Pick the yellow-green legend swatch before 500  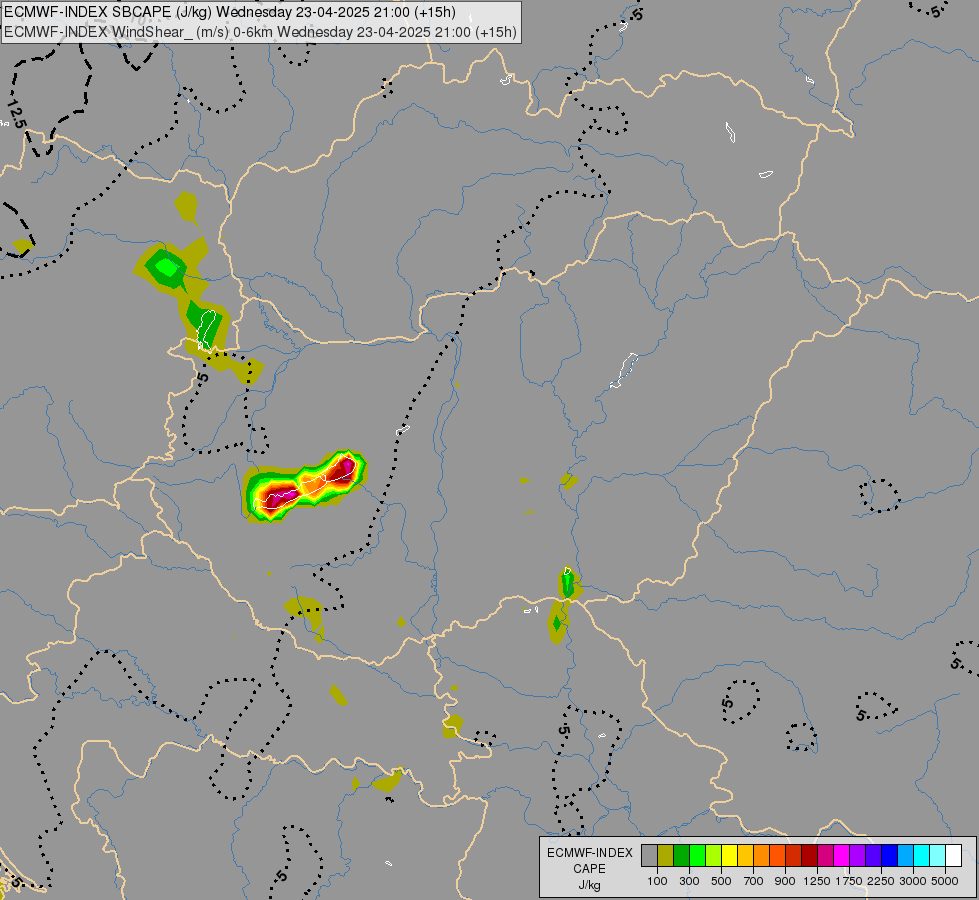(713, 856)
